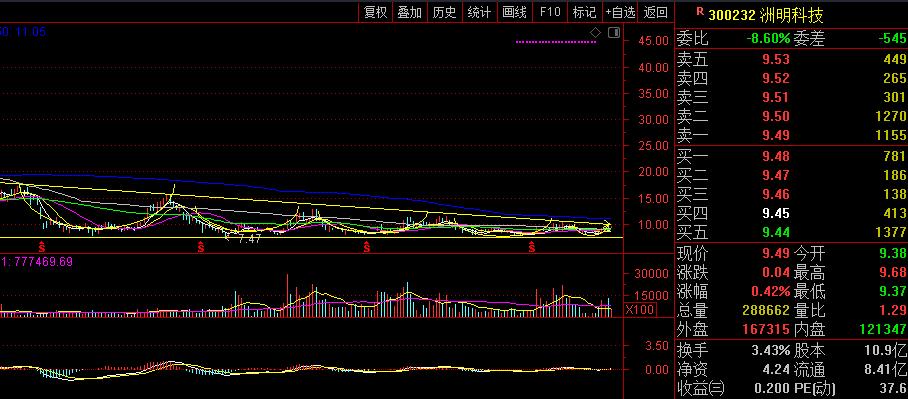
Task: Click the X100 volume scale label
Action: pos(640,310)
